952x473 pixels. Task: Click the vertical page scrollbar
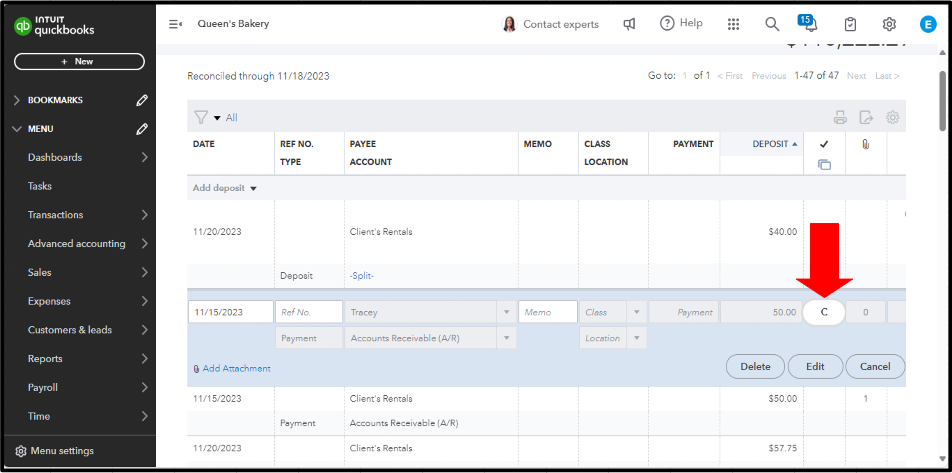click(x=942, y=100)
